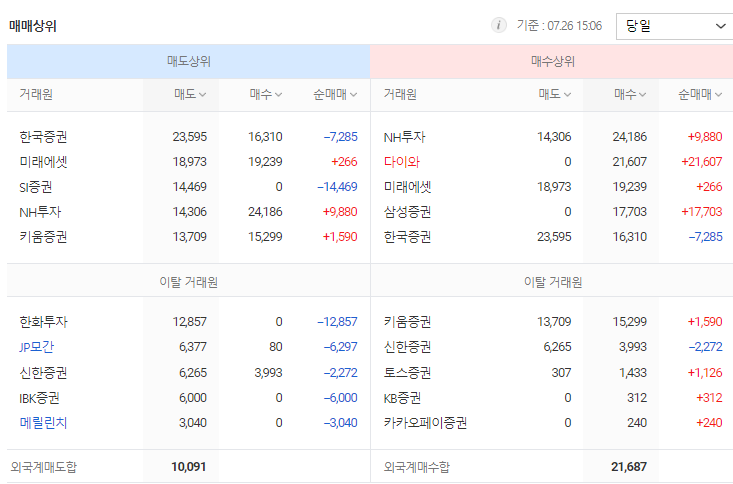Click the blue JP모간 broker name
The image size is (733, 484).
pos(36,347)
